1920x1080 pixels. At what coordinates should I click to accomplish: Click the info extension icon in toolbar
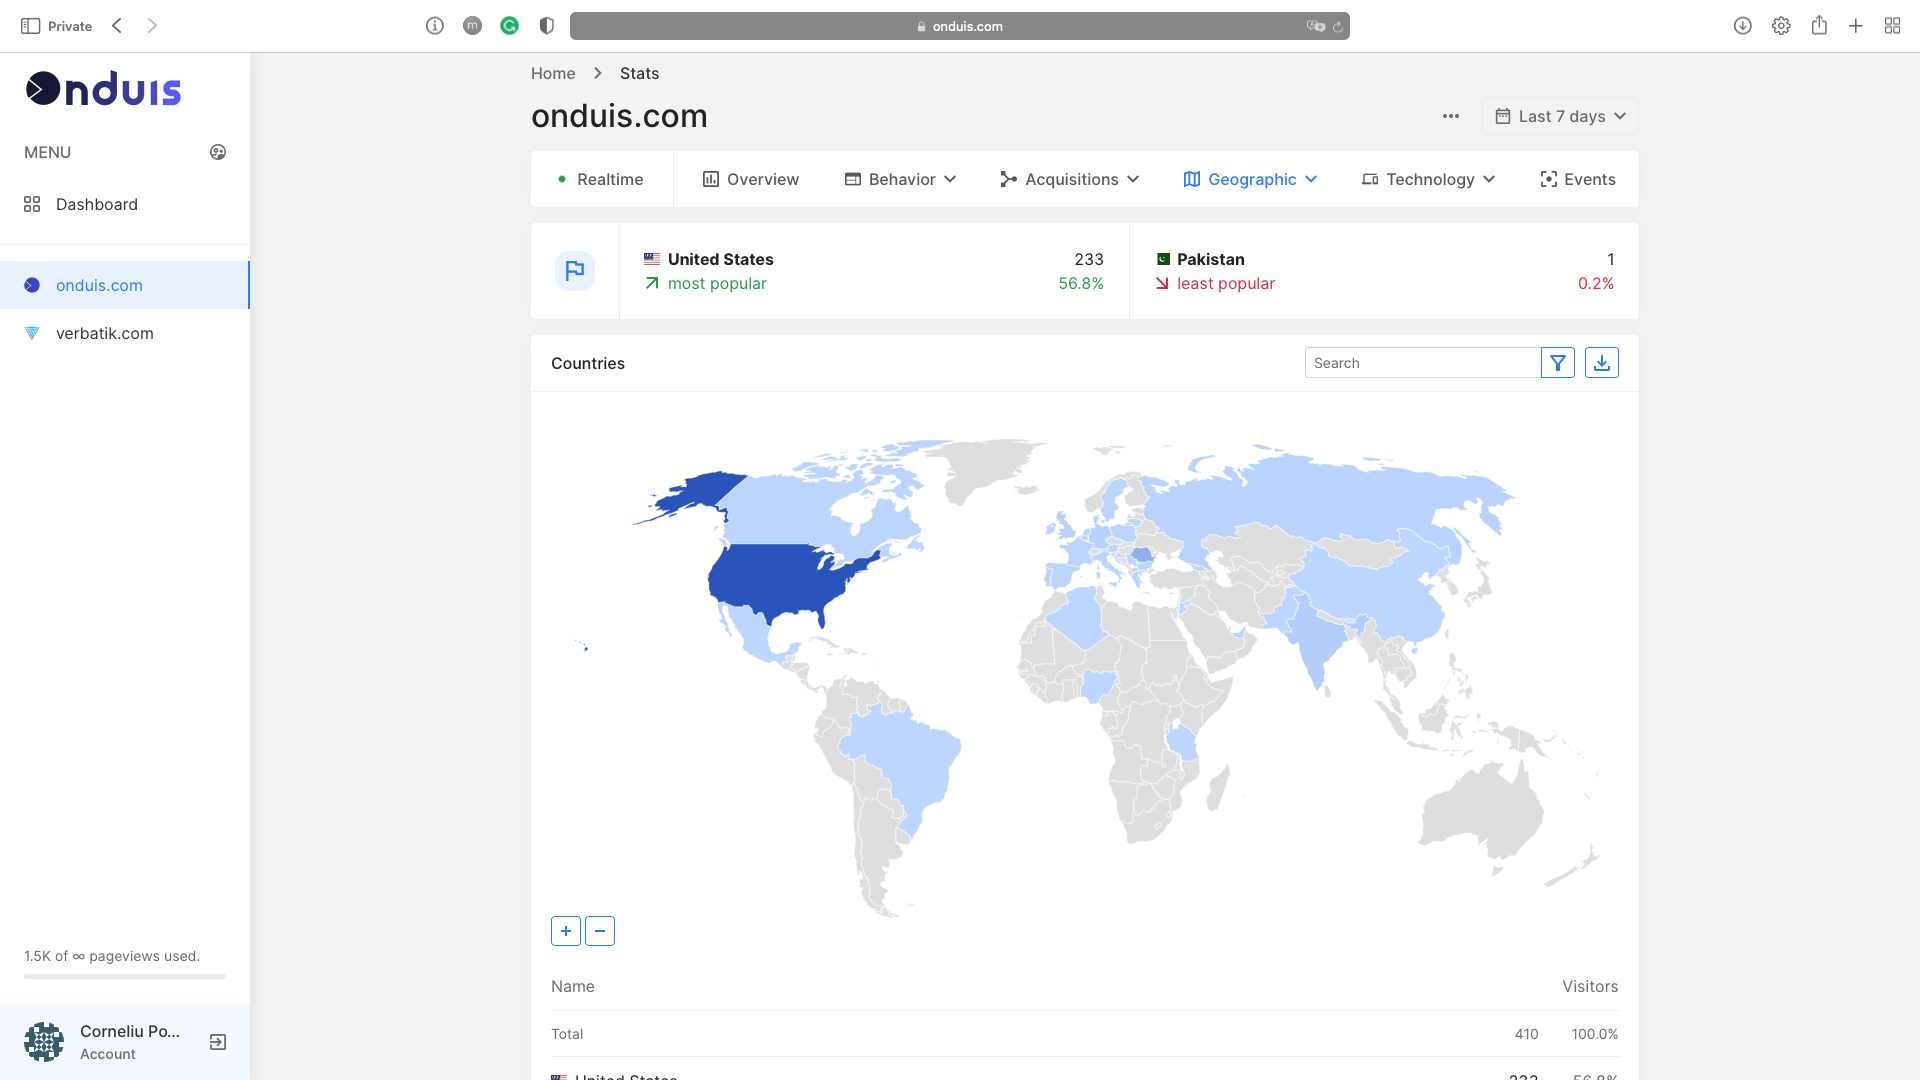435,26
